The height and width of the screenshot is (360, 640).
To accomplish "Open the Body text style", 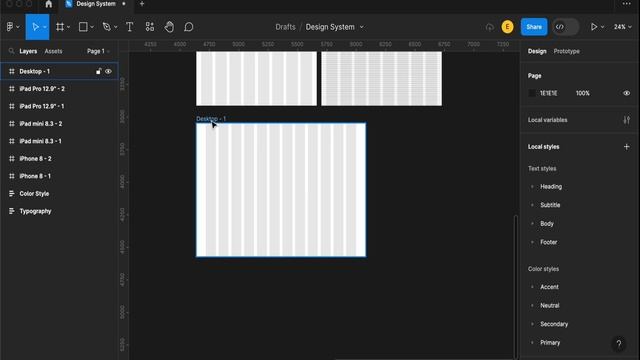I will point(547,224).
